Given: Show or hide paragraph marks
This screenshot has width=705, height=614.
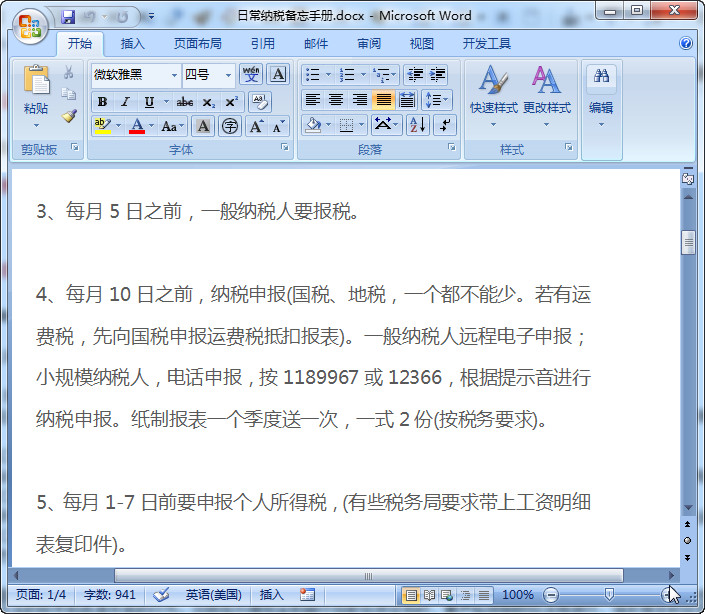Looking at the screenshot, I should [x=445, y=125].
